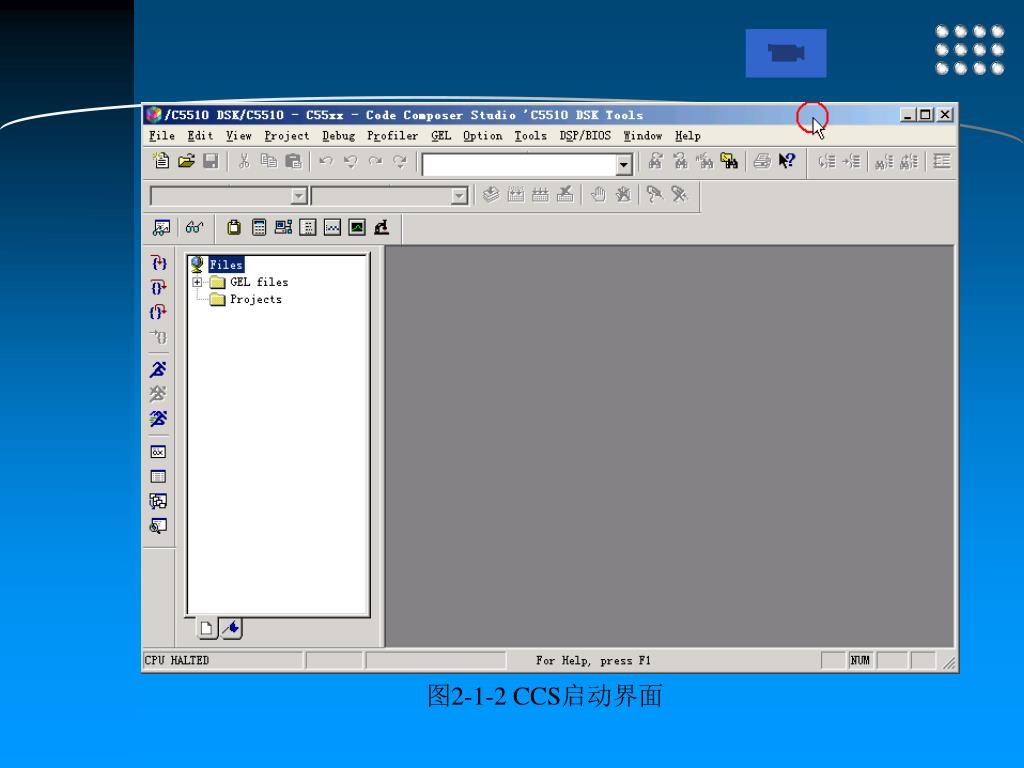Click the Print icon
Screen dimensions: 1024x768
tap(761, 161)
